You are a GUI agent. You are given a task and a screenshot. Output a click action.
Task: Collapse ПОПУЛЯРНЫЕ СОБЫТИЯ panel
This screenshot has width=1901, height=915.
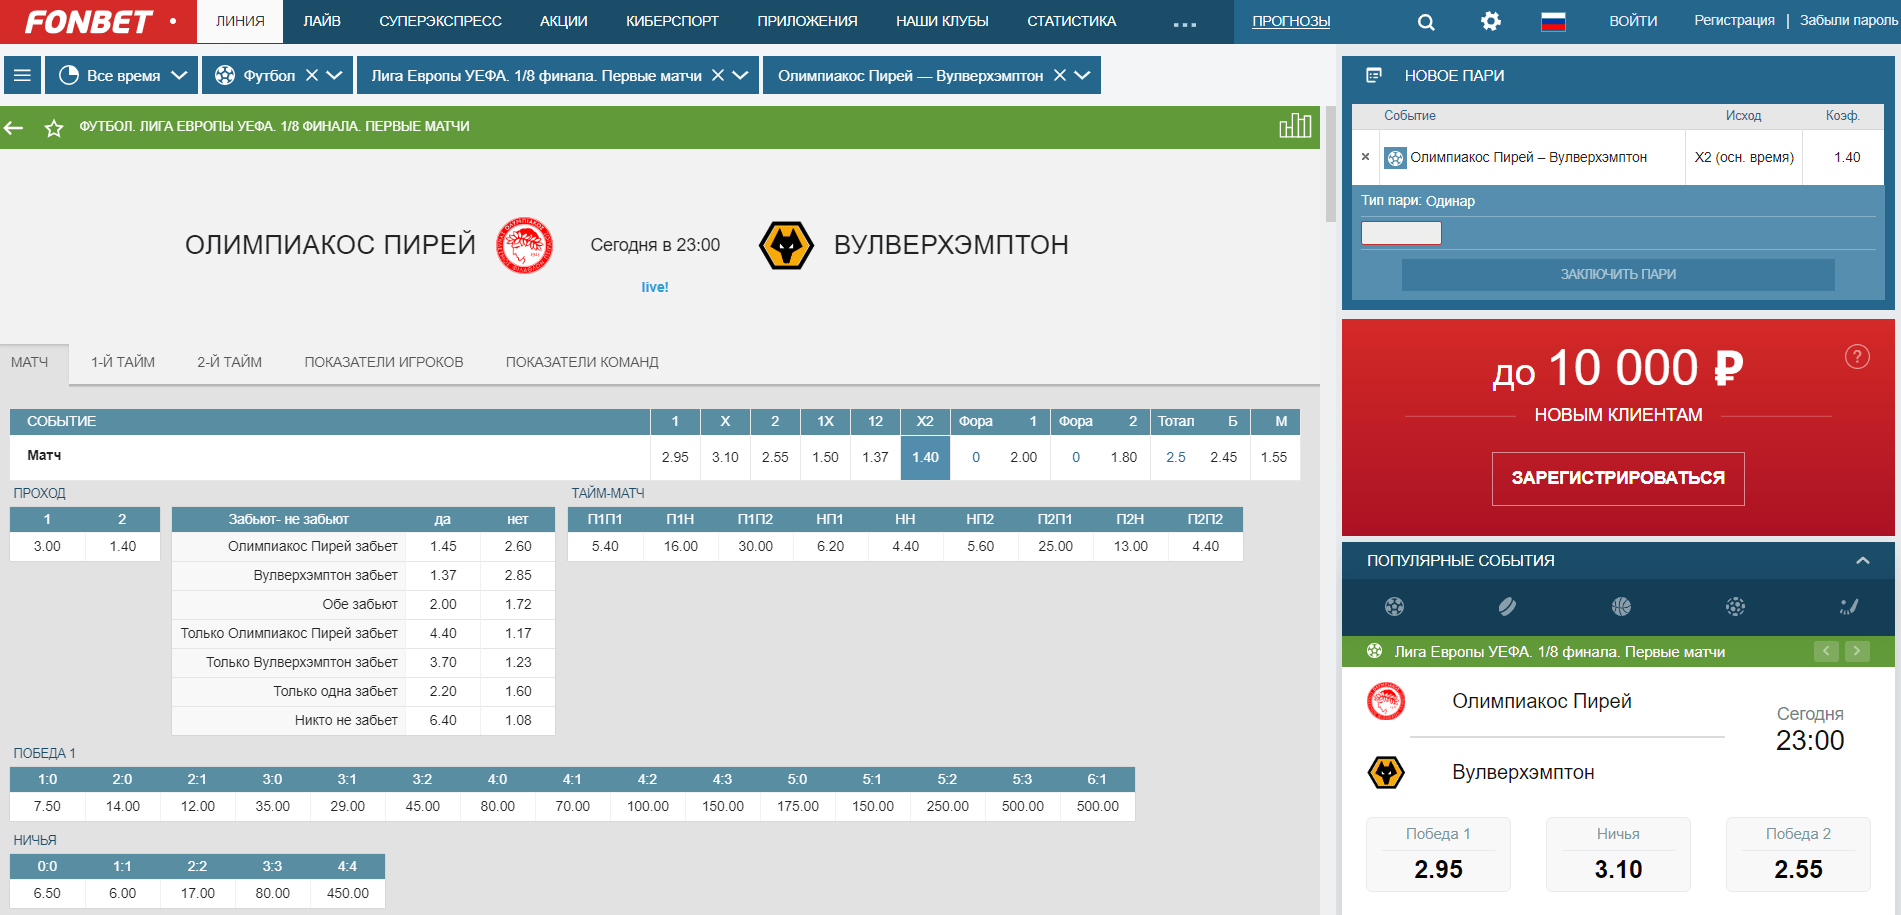(x=1863, y=560)
